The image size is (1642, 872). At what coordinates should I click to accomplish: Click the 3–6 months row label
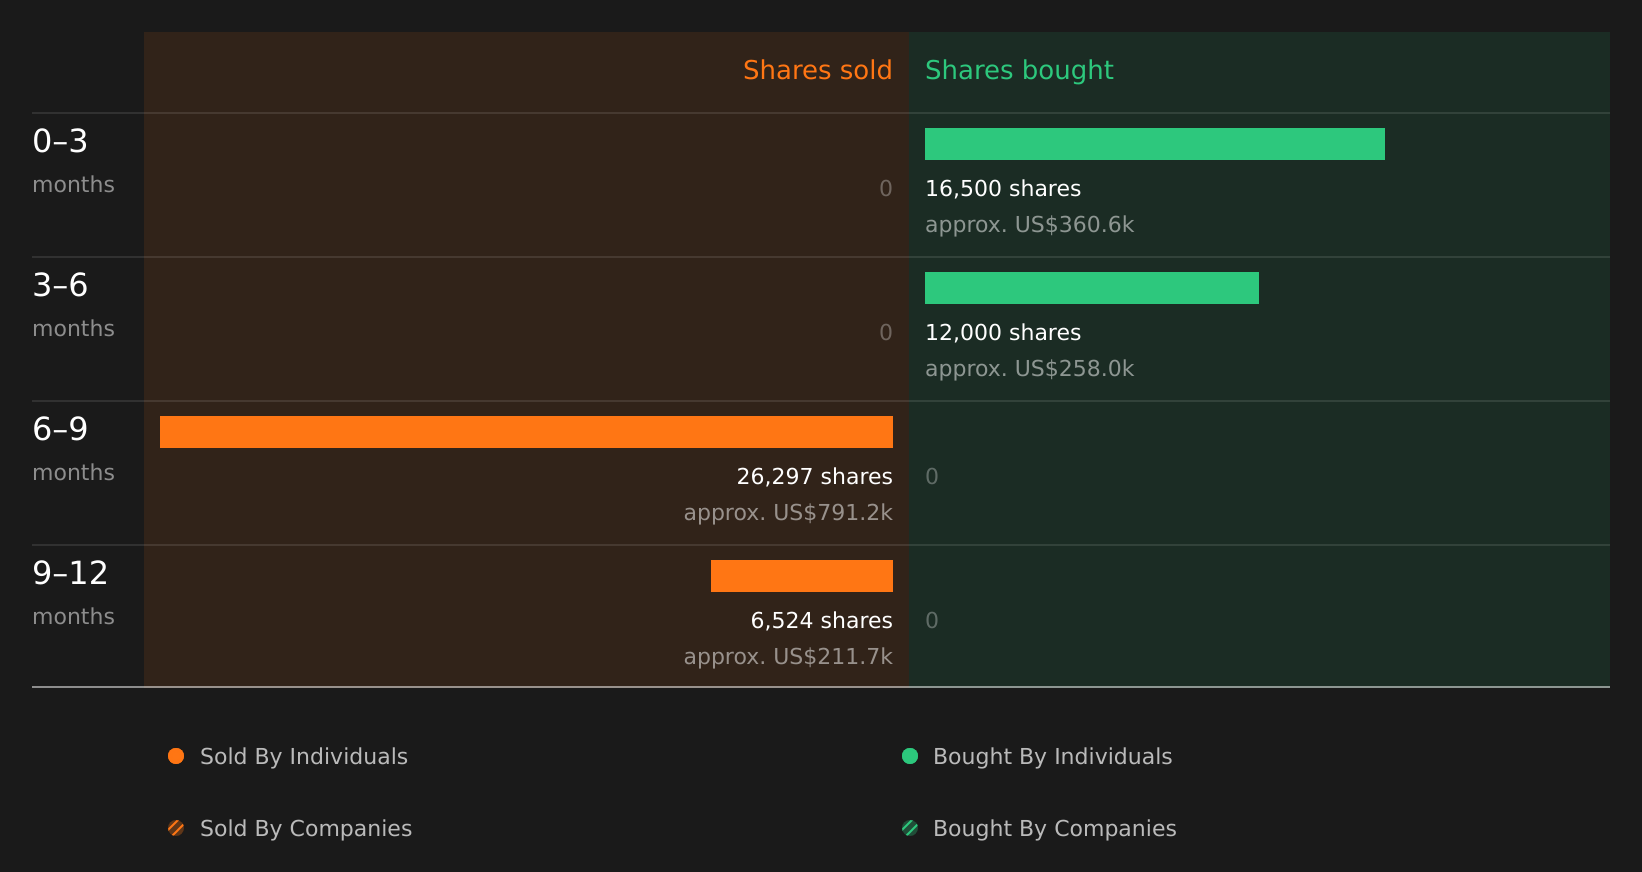pos(73,305)
